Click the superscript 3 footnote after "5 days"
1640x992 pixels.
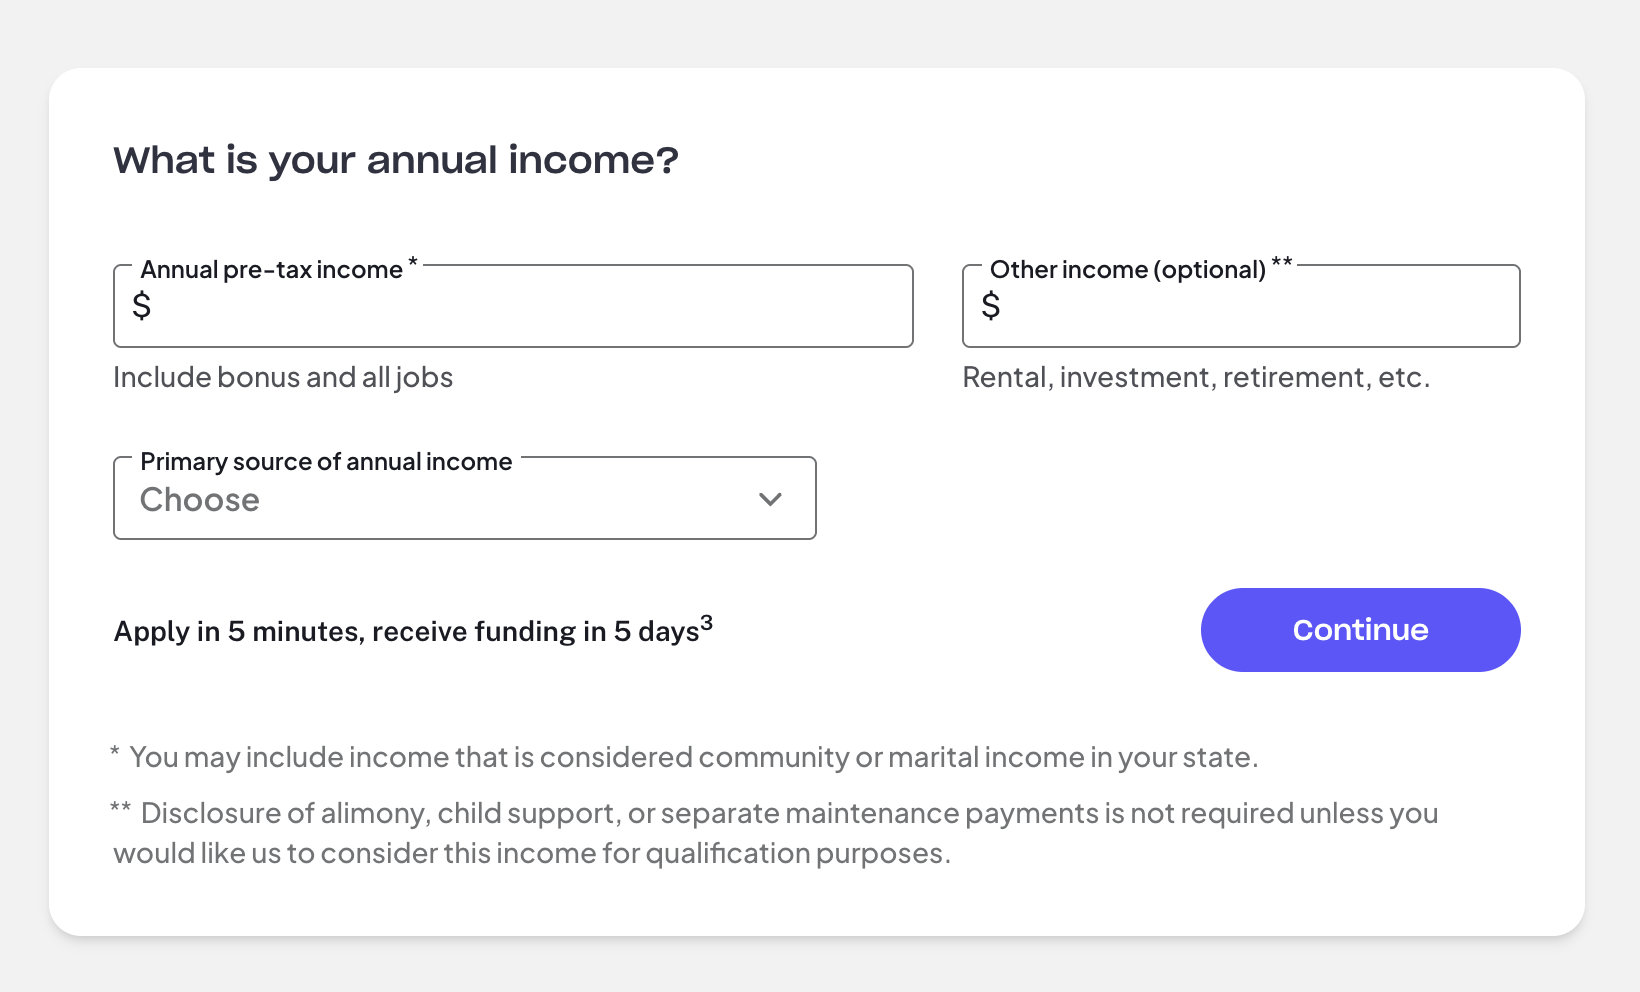point(707,623)
